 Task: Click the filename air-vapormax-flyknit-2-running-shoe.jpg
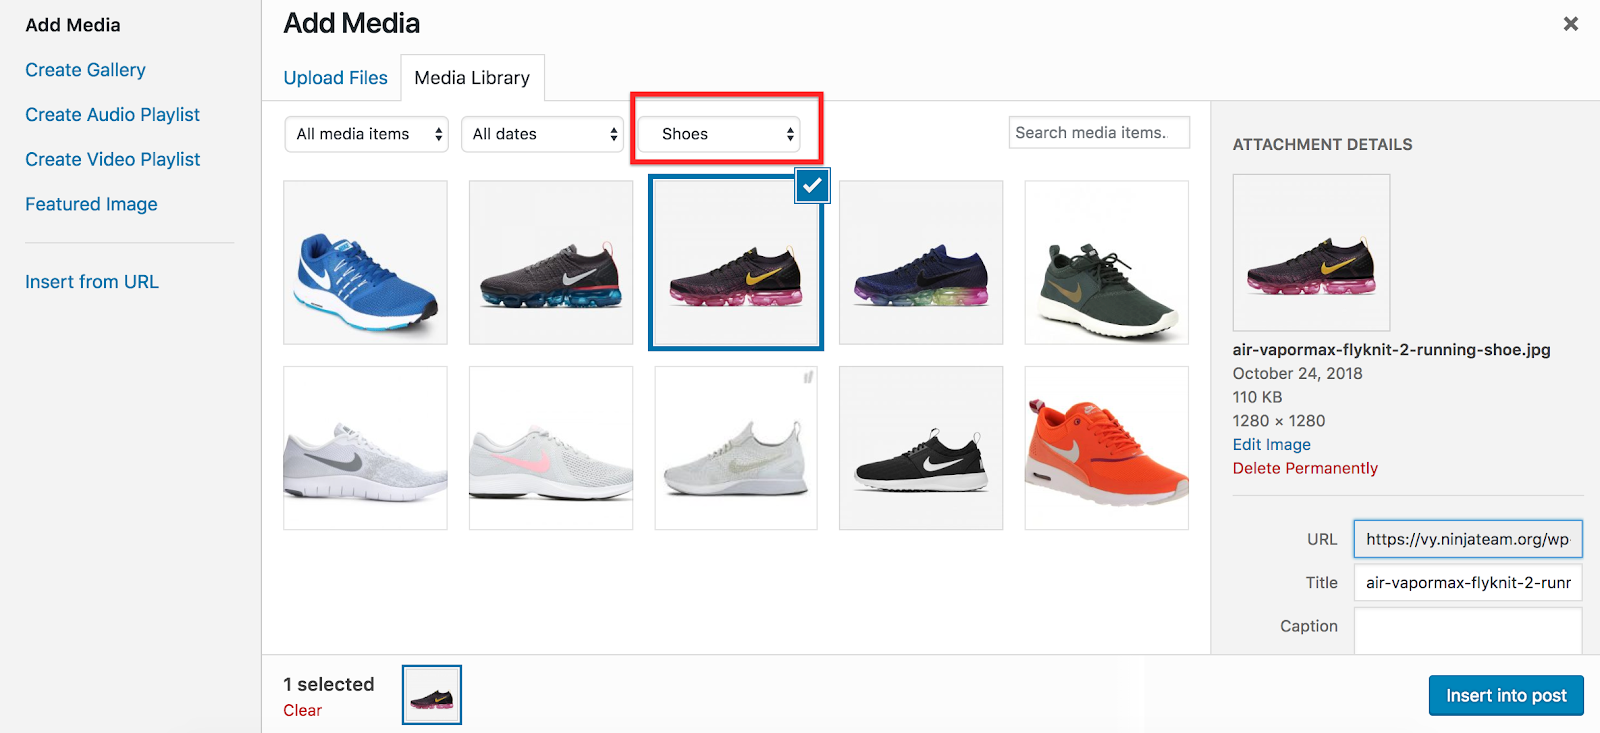[x=1391, y=350]
